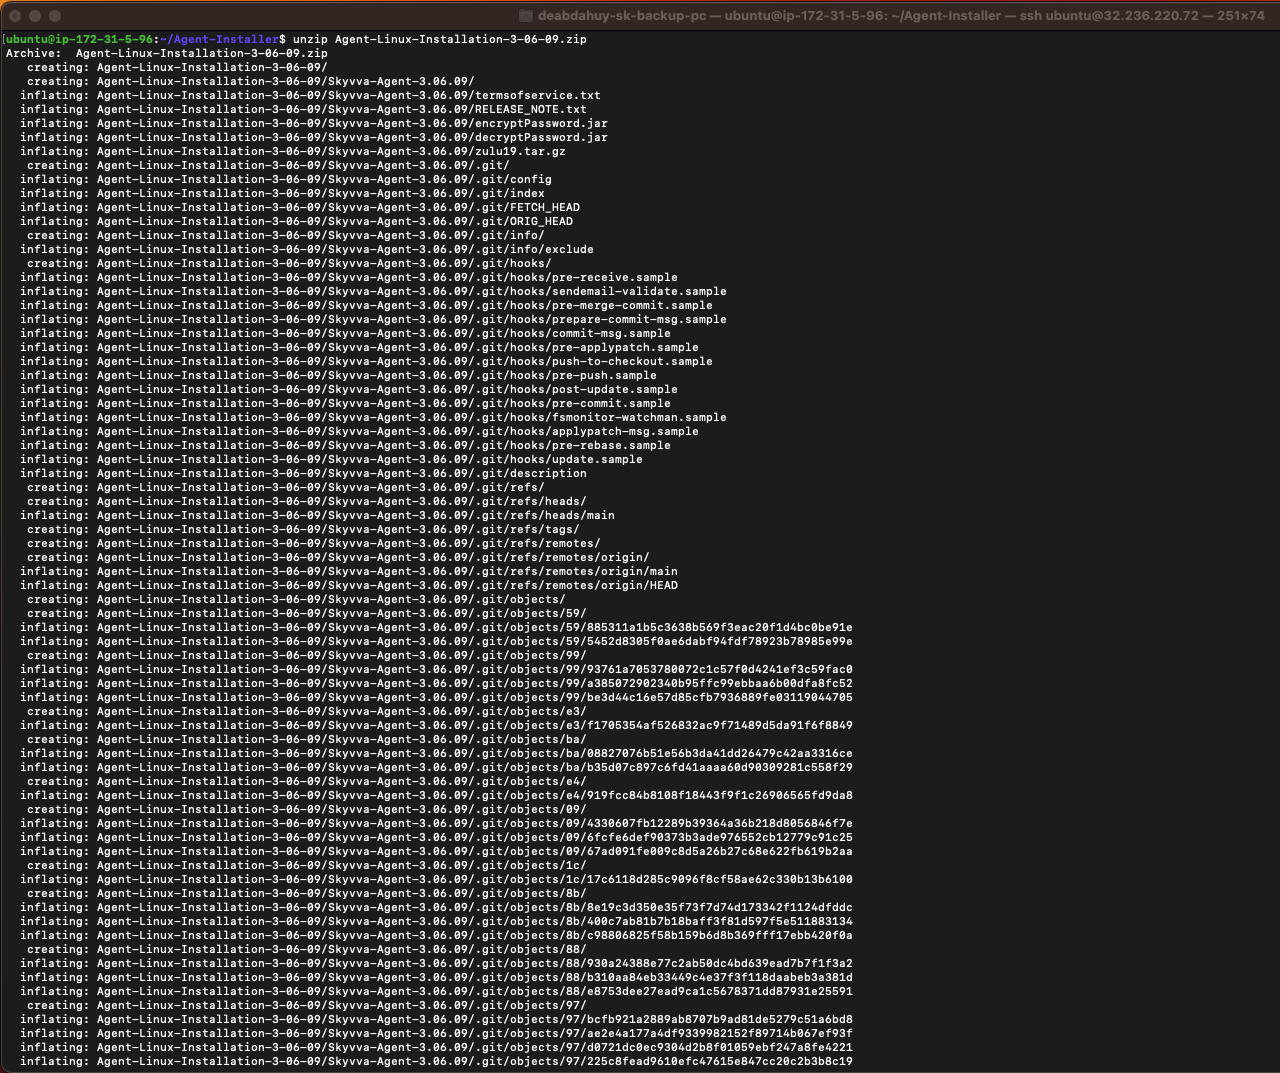Select the 'pre-receive.sample' hook line
The width and height of the screenshot is (1280, 1073).
point(349,277)
